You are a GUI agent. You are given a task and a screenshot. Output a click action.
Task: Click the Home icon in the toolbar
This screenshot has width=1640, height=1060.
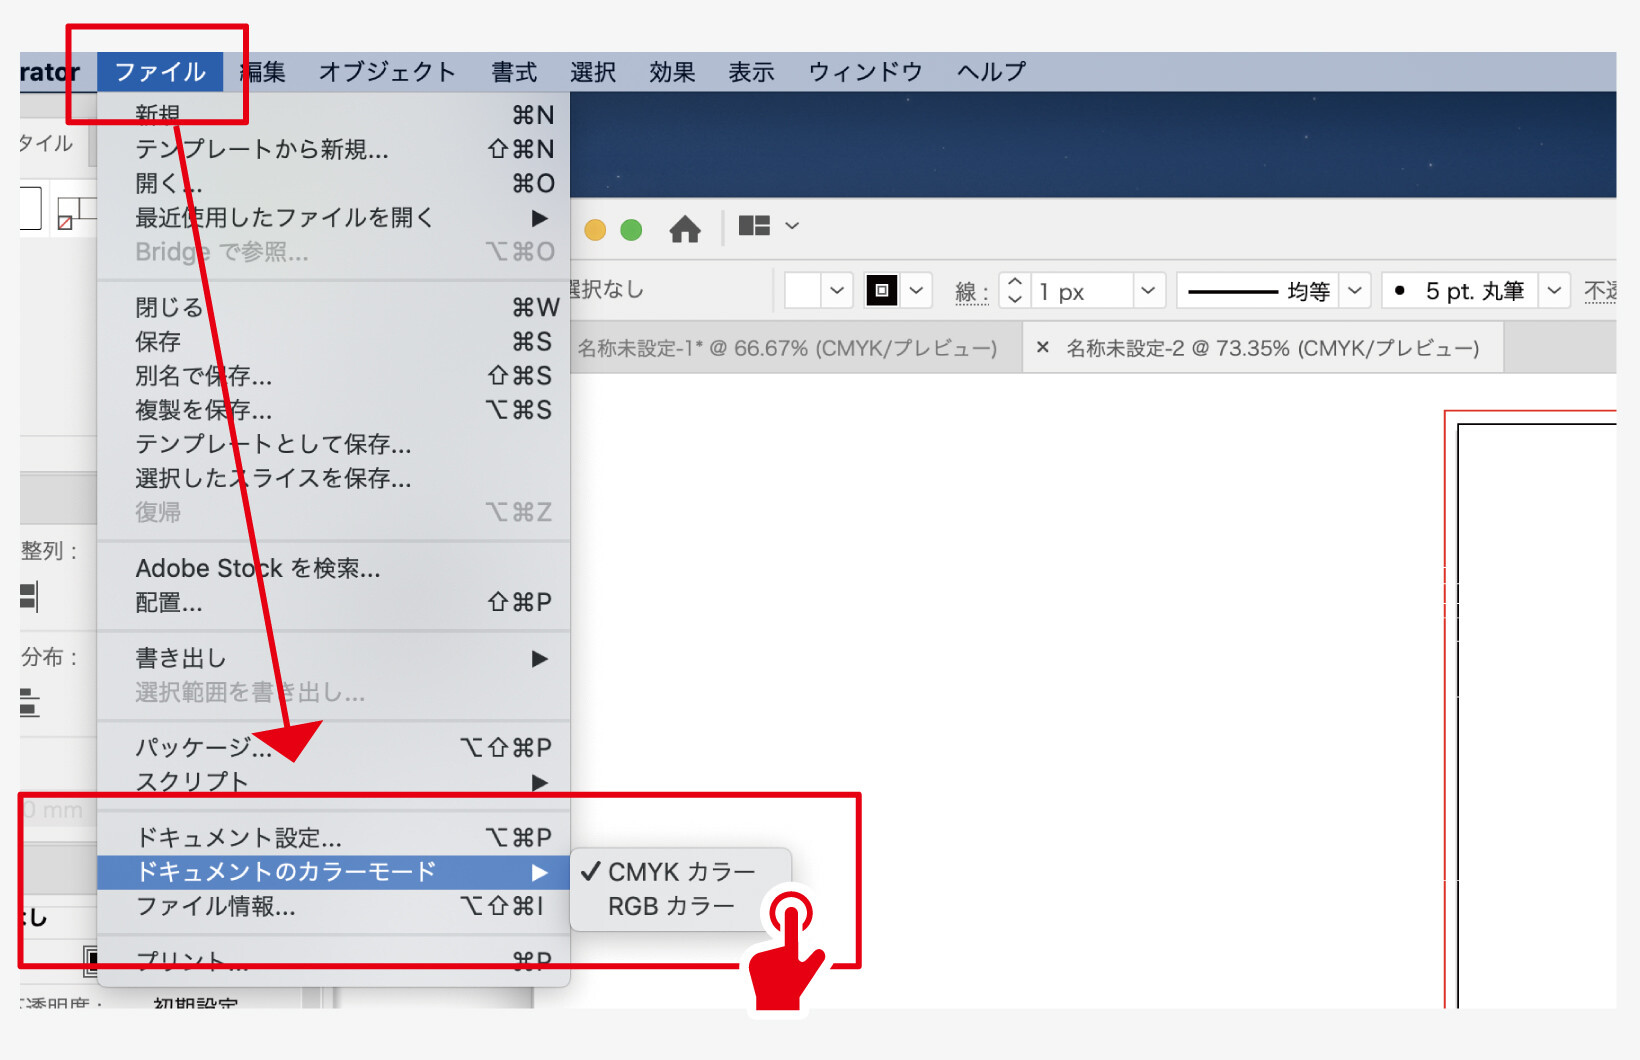pos(685,229)
